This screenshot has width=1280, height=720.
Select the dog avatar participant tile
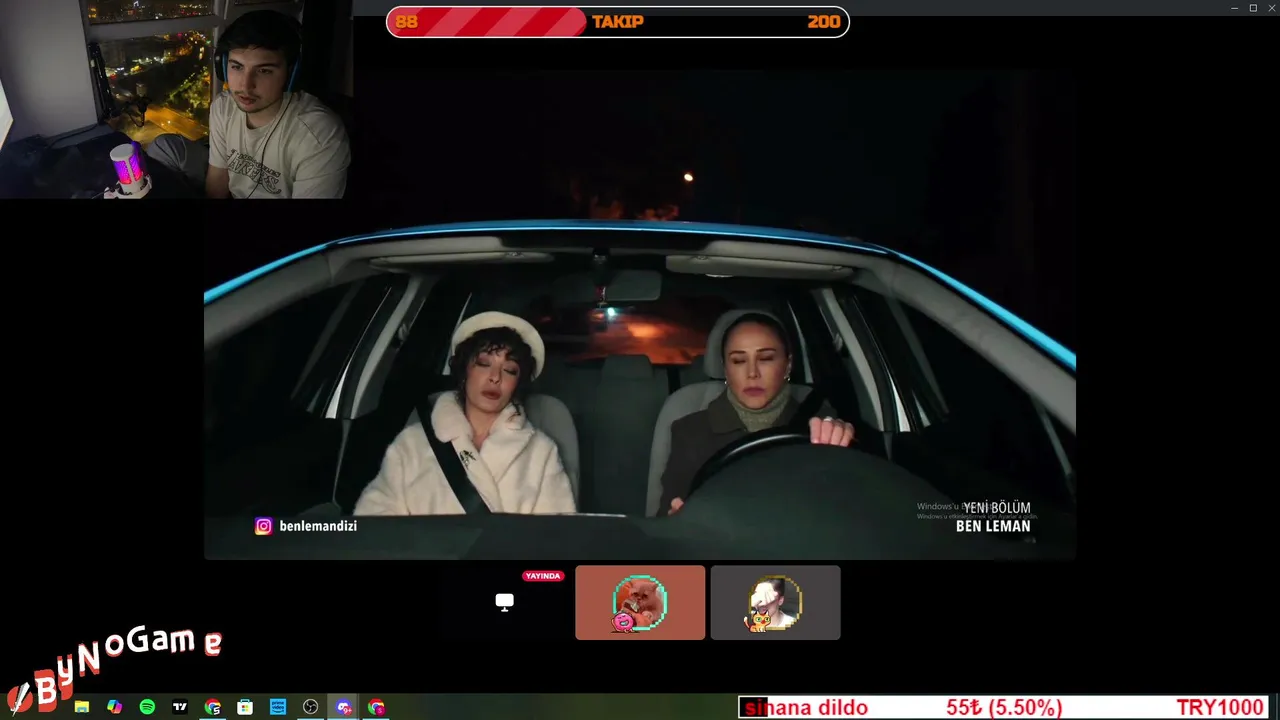640,602
